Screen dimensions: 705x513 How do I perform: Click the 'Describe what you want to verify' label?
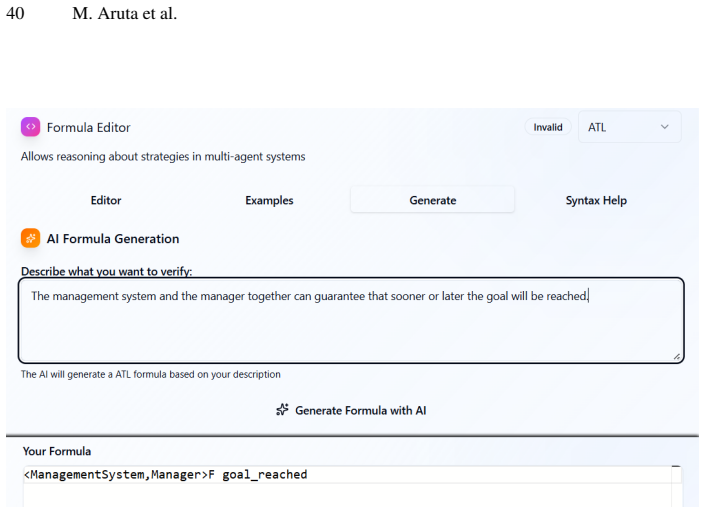point(107,271)
